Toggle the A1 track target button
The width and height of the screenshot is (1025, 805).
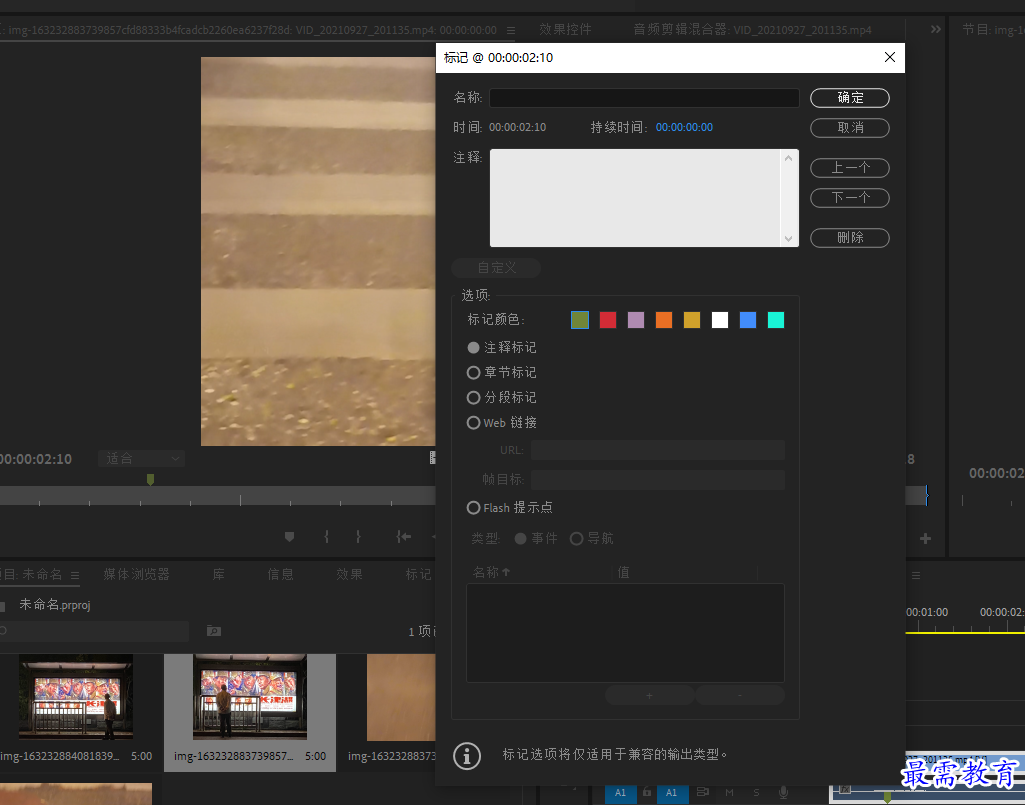671,793
